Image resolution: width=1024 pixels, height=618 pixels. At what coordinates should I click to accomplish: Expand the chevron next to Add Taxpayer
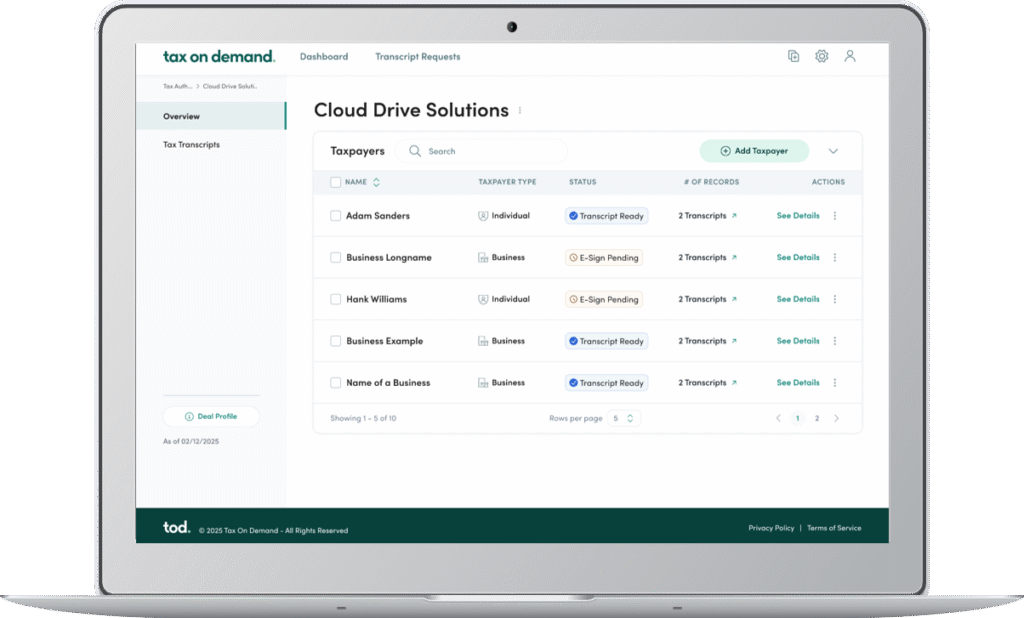click(833, 151)
